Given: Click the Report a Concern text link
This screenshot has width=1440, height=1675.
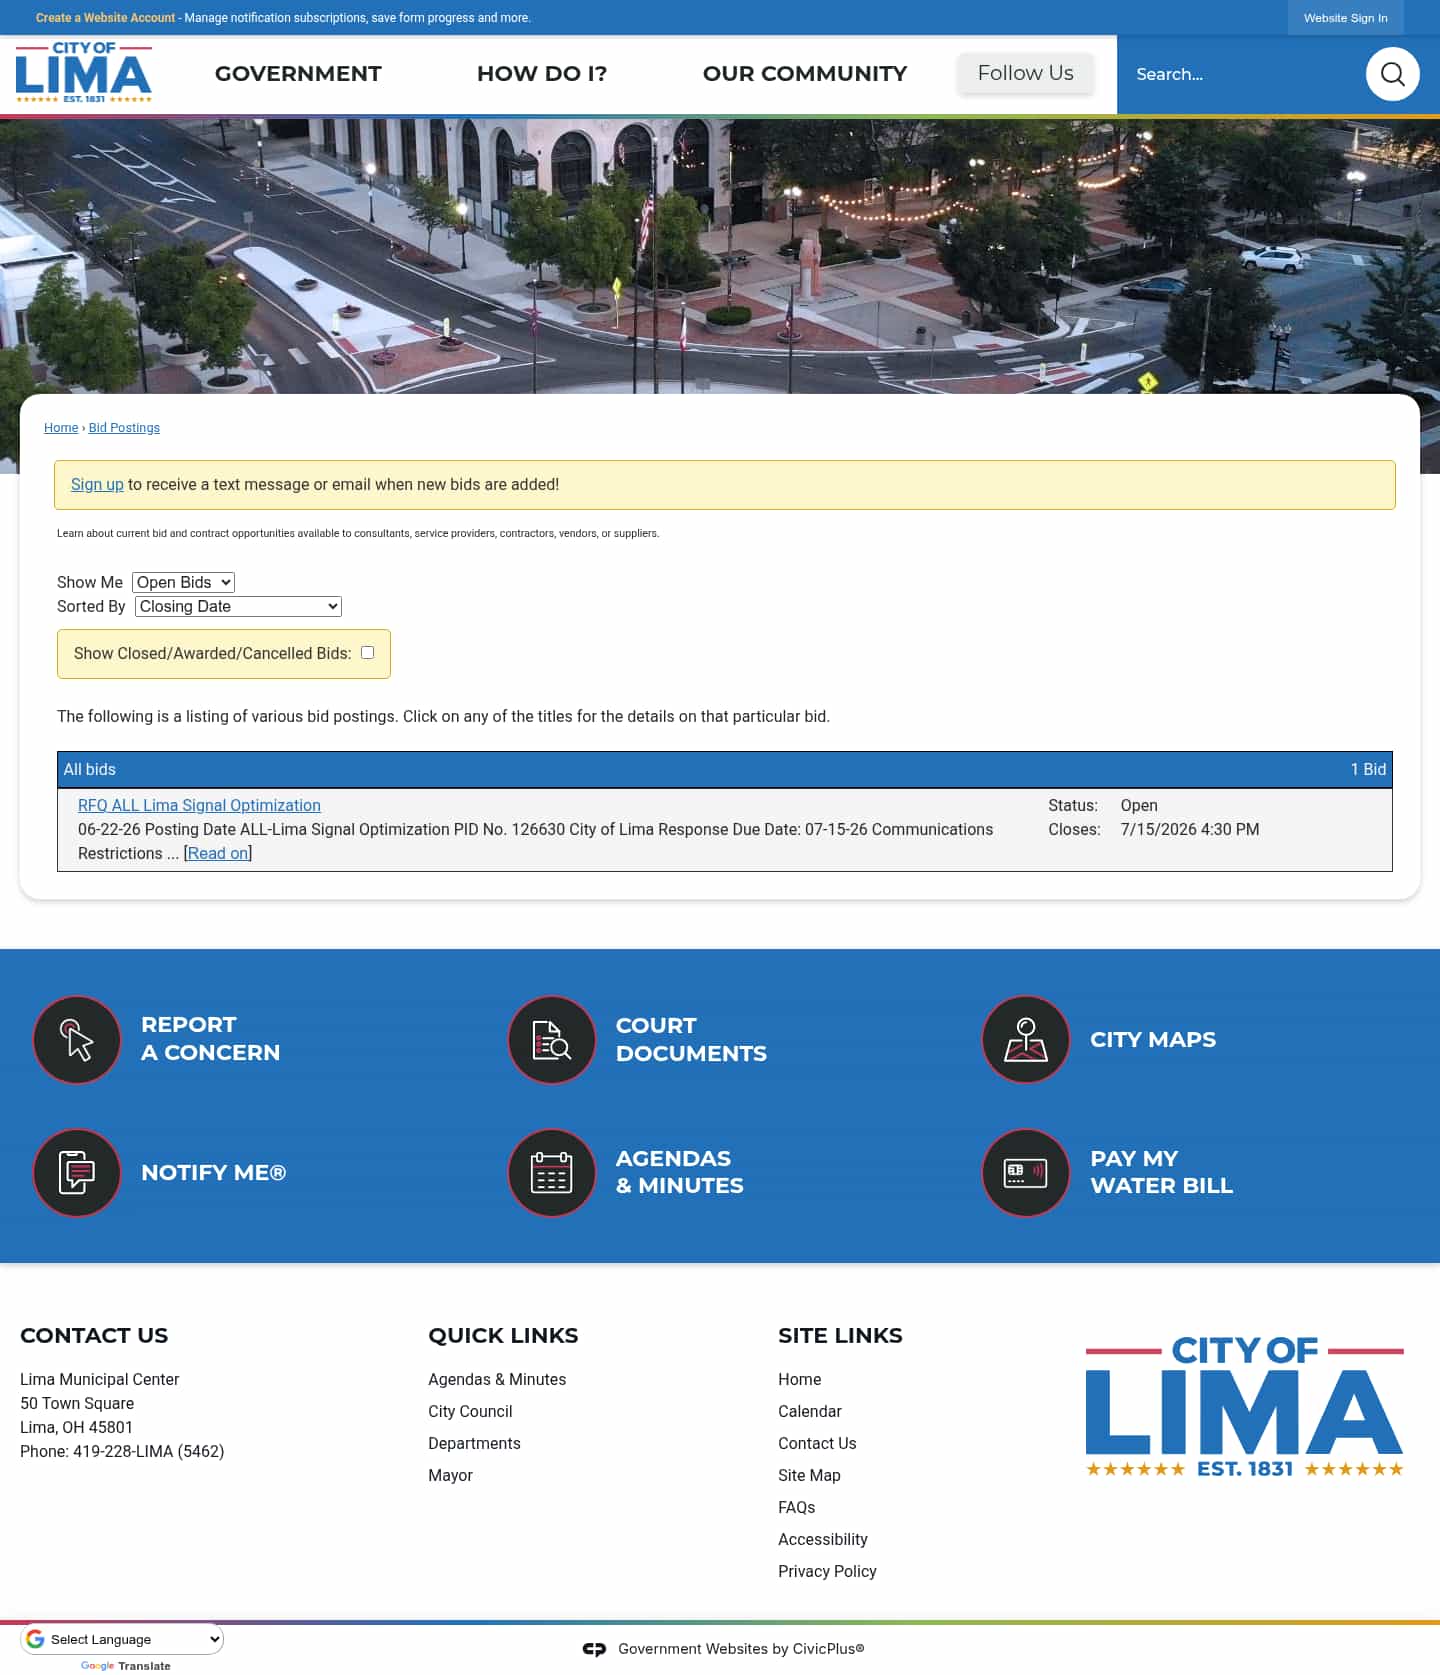Looking at the screenshot, I should 210,1038.
